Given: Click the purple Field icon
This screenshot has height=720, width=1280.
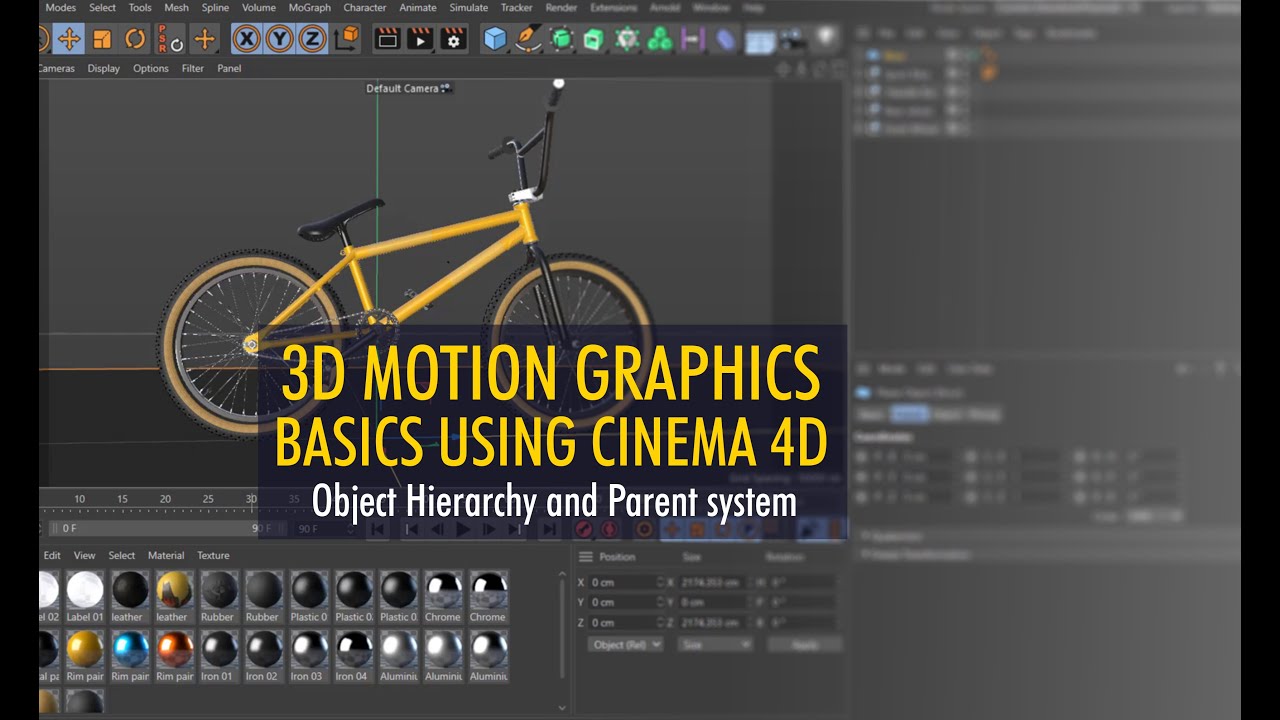Looking at the screenshot, I should click(692, 39).
